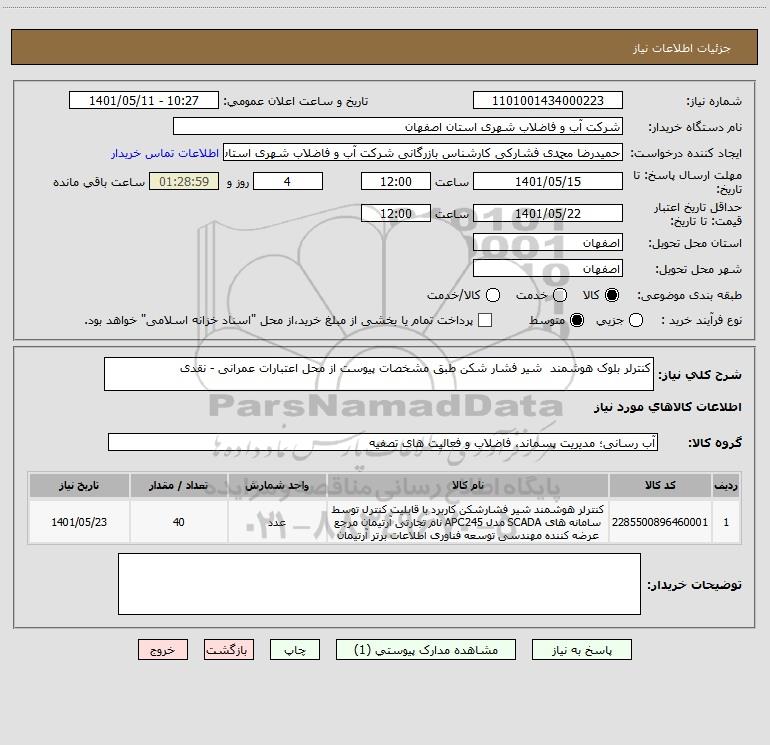Click the item name cell mentioning APC245

pos(468,522)
